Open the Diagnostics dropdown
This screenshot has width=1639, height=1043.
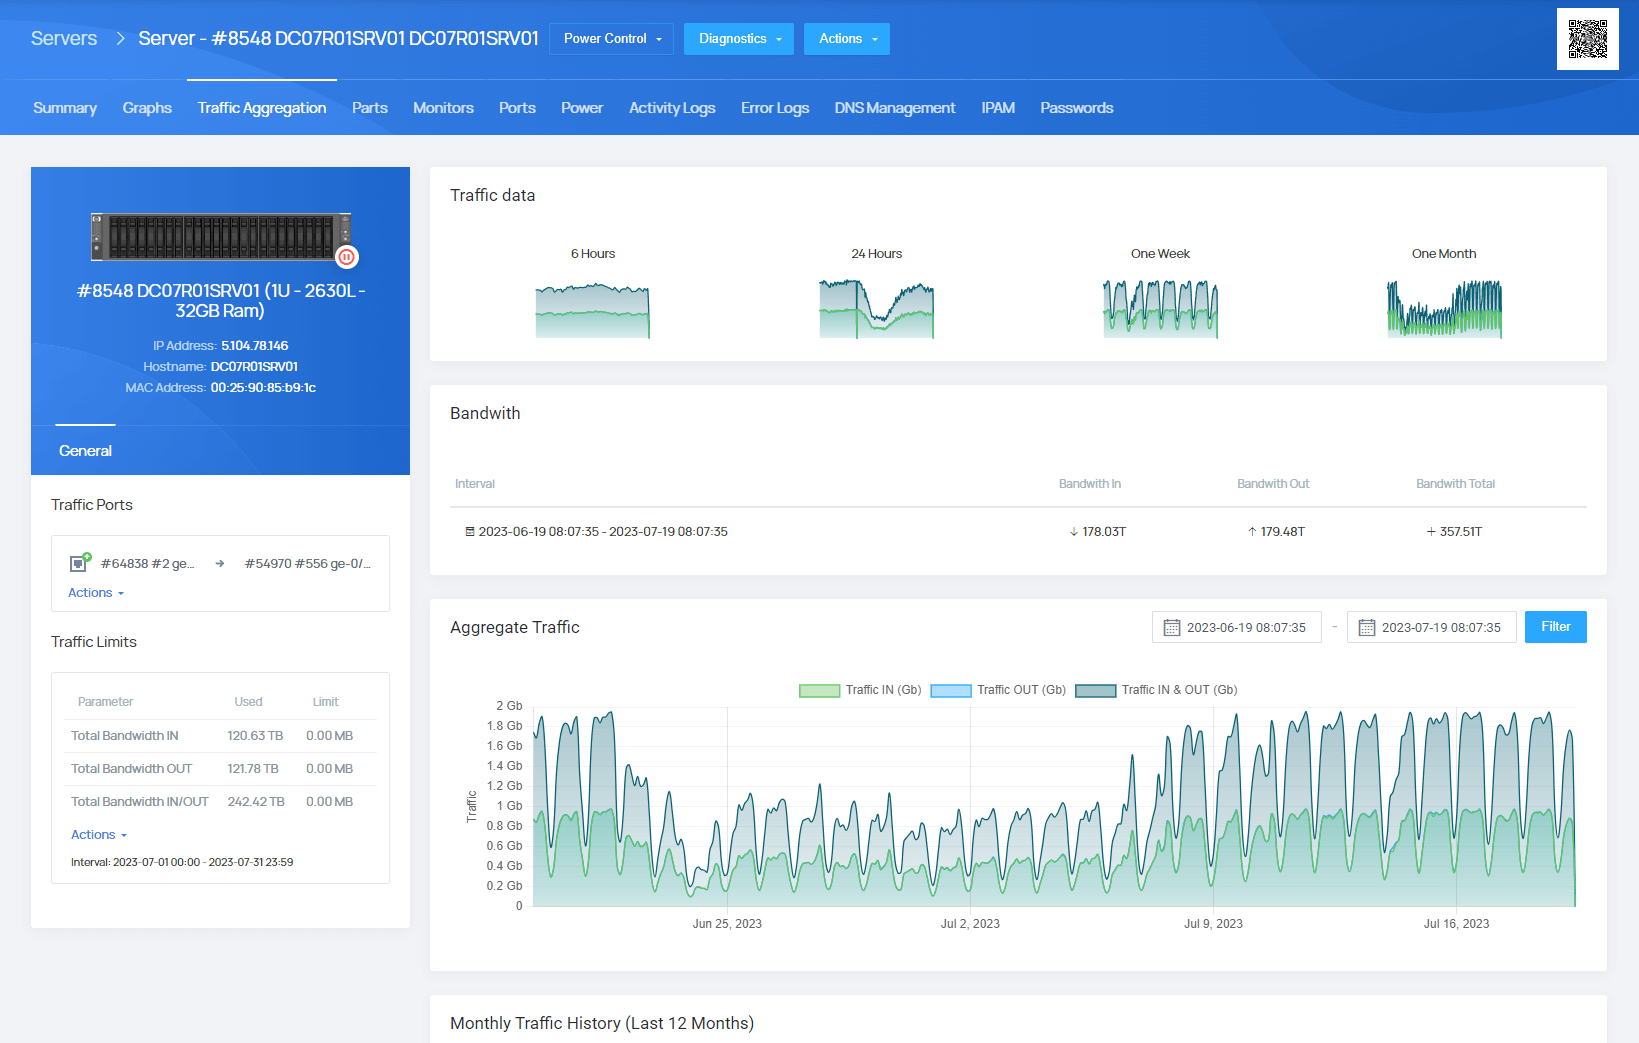pyautogui.click(x=739, y=39)
